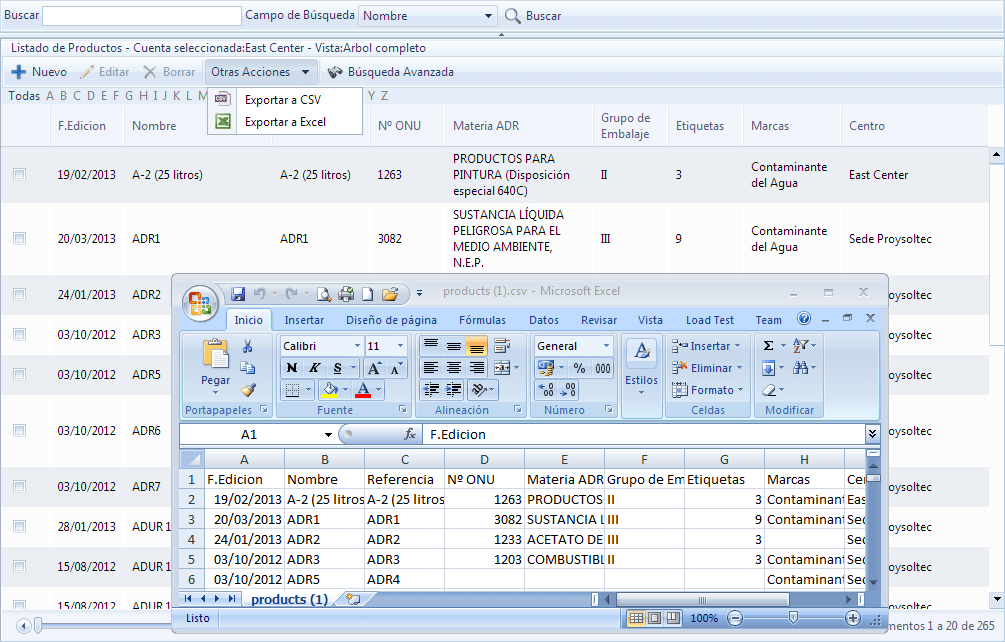Tick the checkbox for the ADR3 row
Screen dimensions: 1005x642
[20, 334]
